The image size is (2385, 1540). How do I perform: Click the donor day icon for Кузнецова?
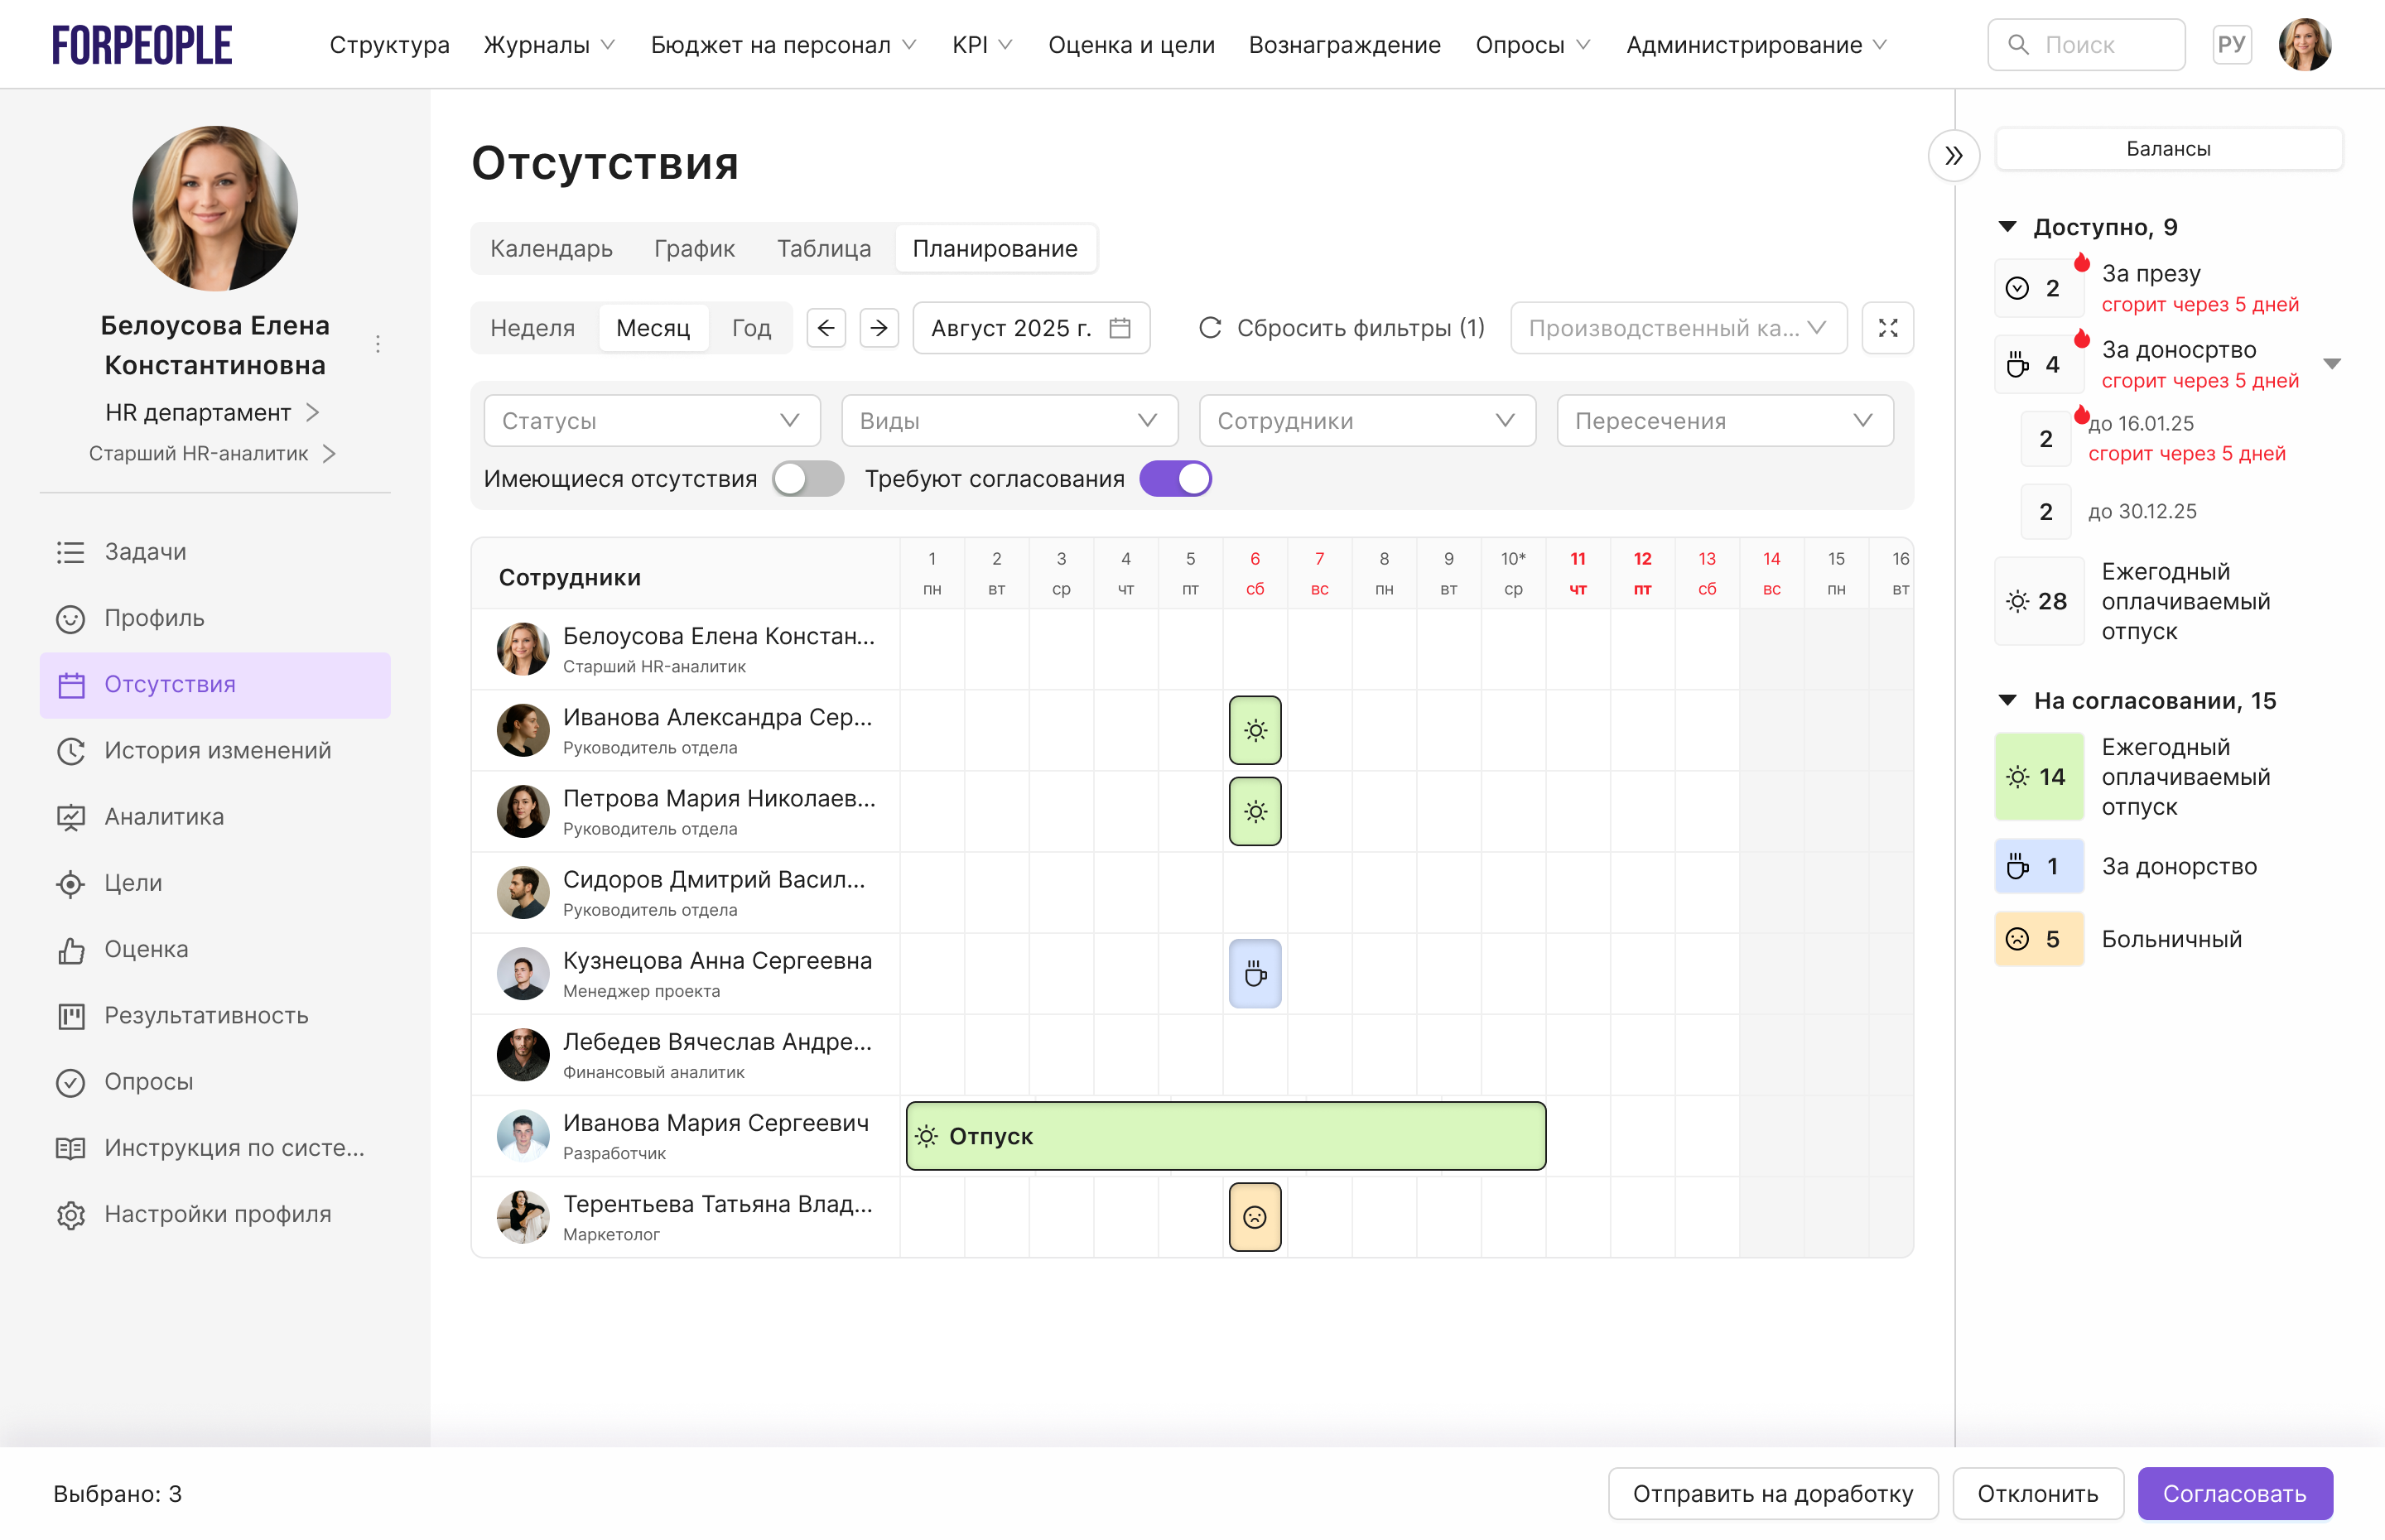(1254, 973)
